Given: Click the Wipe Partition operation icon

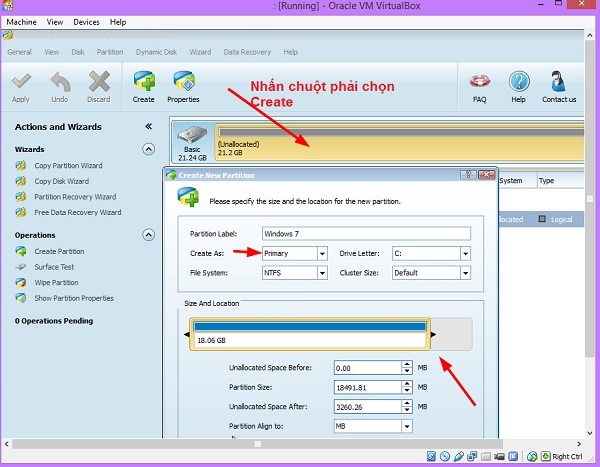Looking at the screenshot, I should [21, 282].
